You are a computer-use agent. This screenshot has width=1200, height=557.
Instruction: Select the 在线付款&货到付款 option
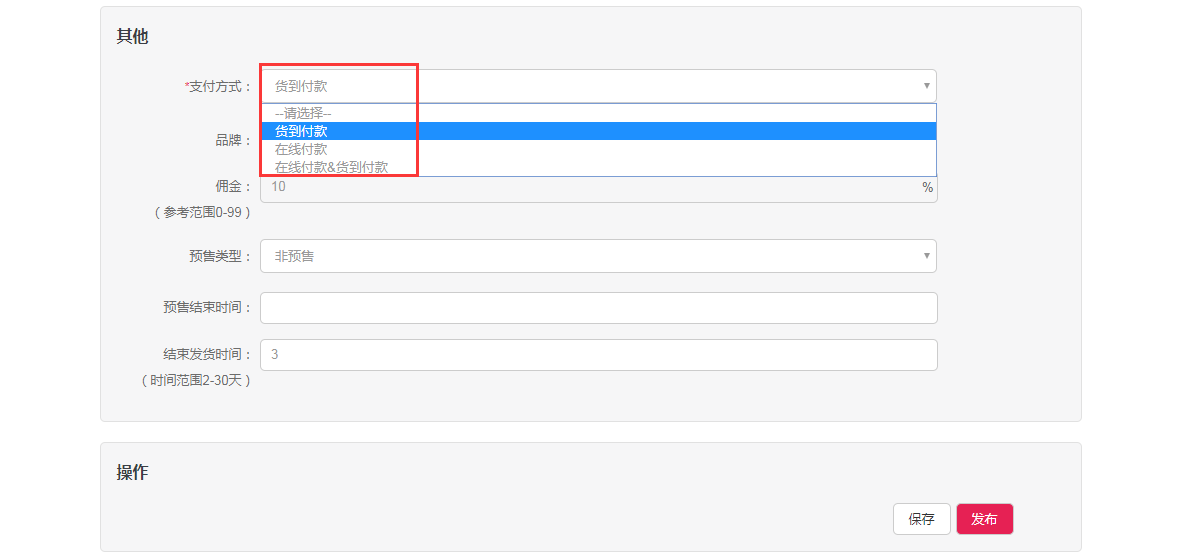coord(598,167)
